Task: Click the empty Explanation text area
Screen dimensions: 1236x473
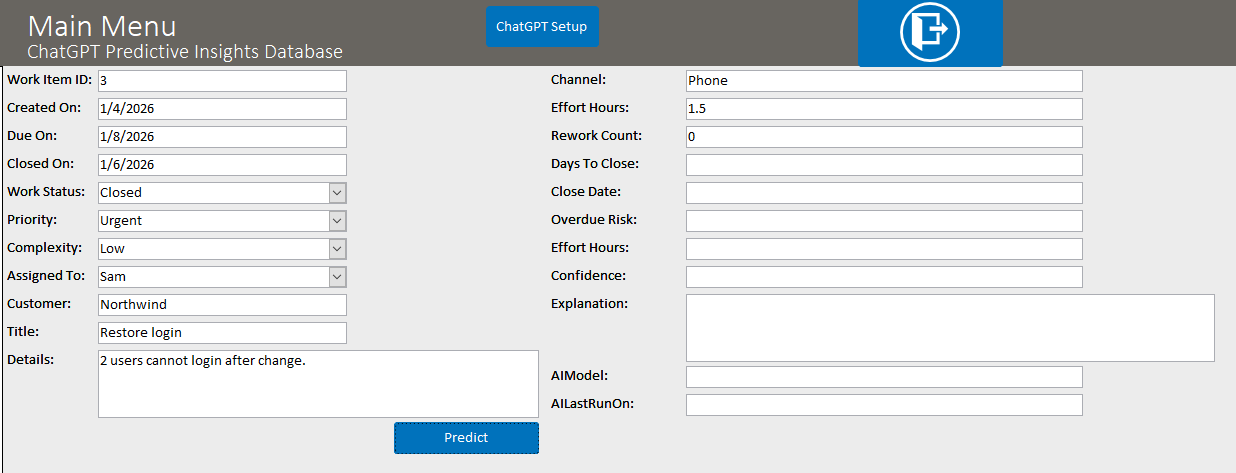Action: 950,328
